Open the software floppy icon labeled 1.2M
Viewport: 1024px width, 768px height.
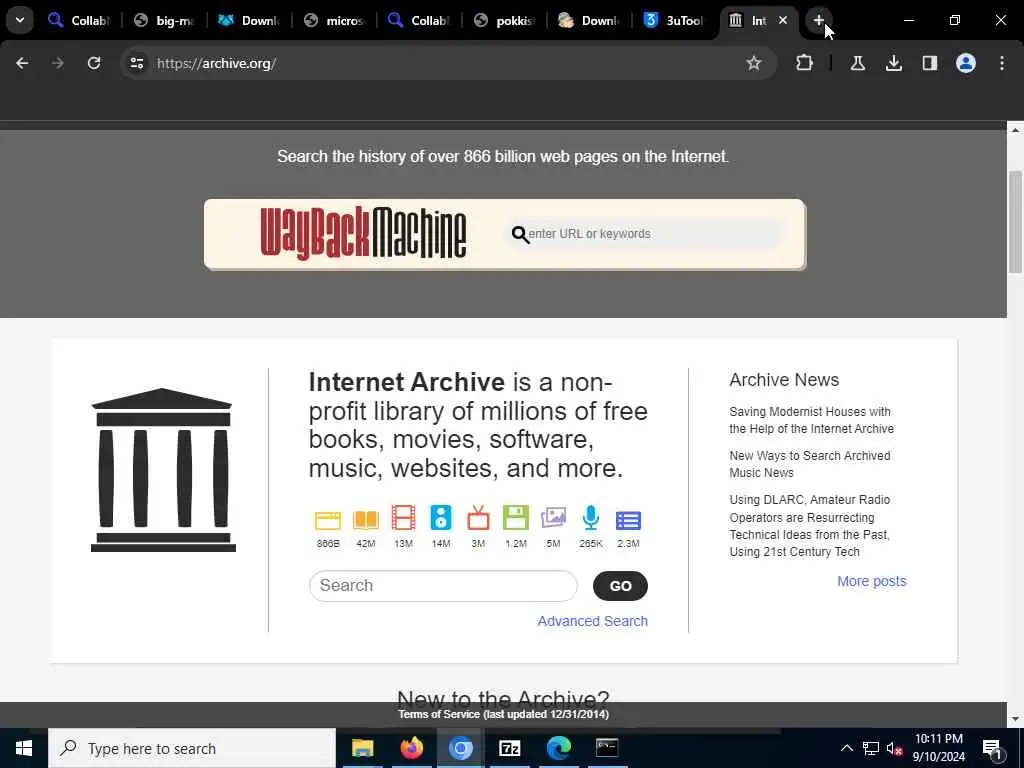(516, 519)
